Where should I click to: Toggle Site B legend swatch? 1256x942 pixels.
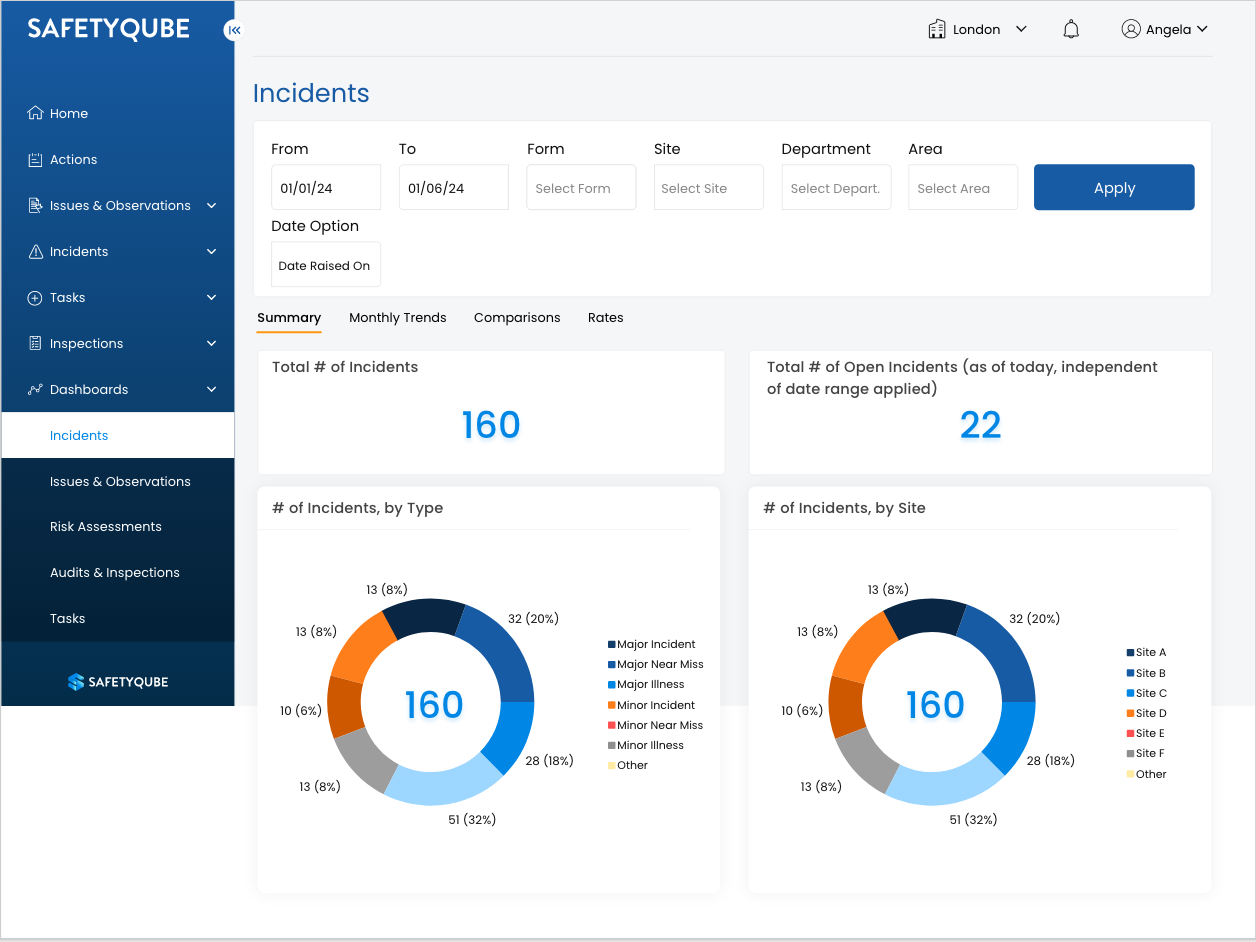1131,674
